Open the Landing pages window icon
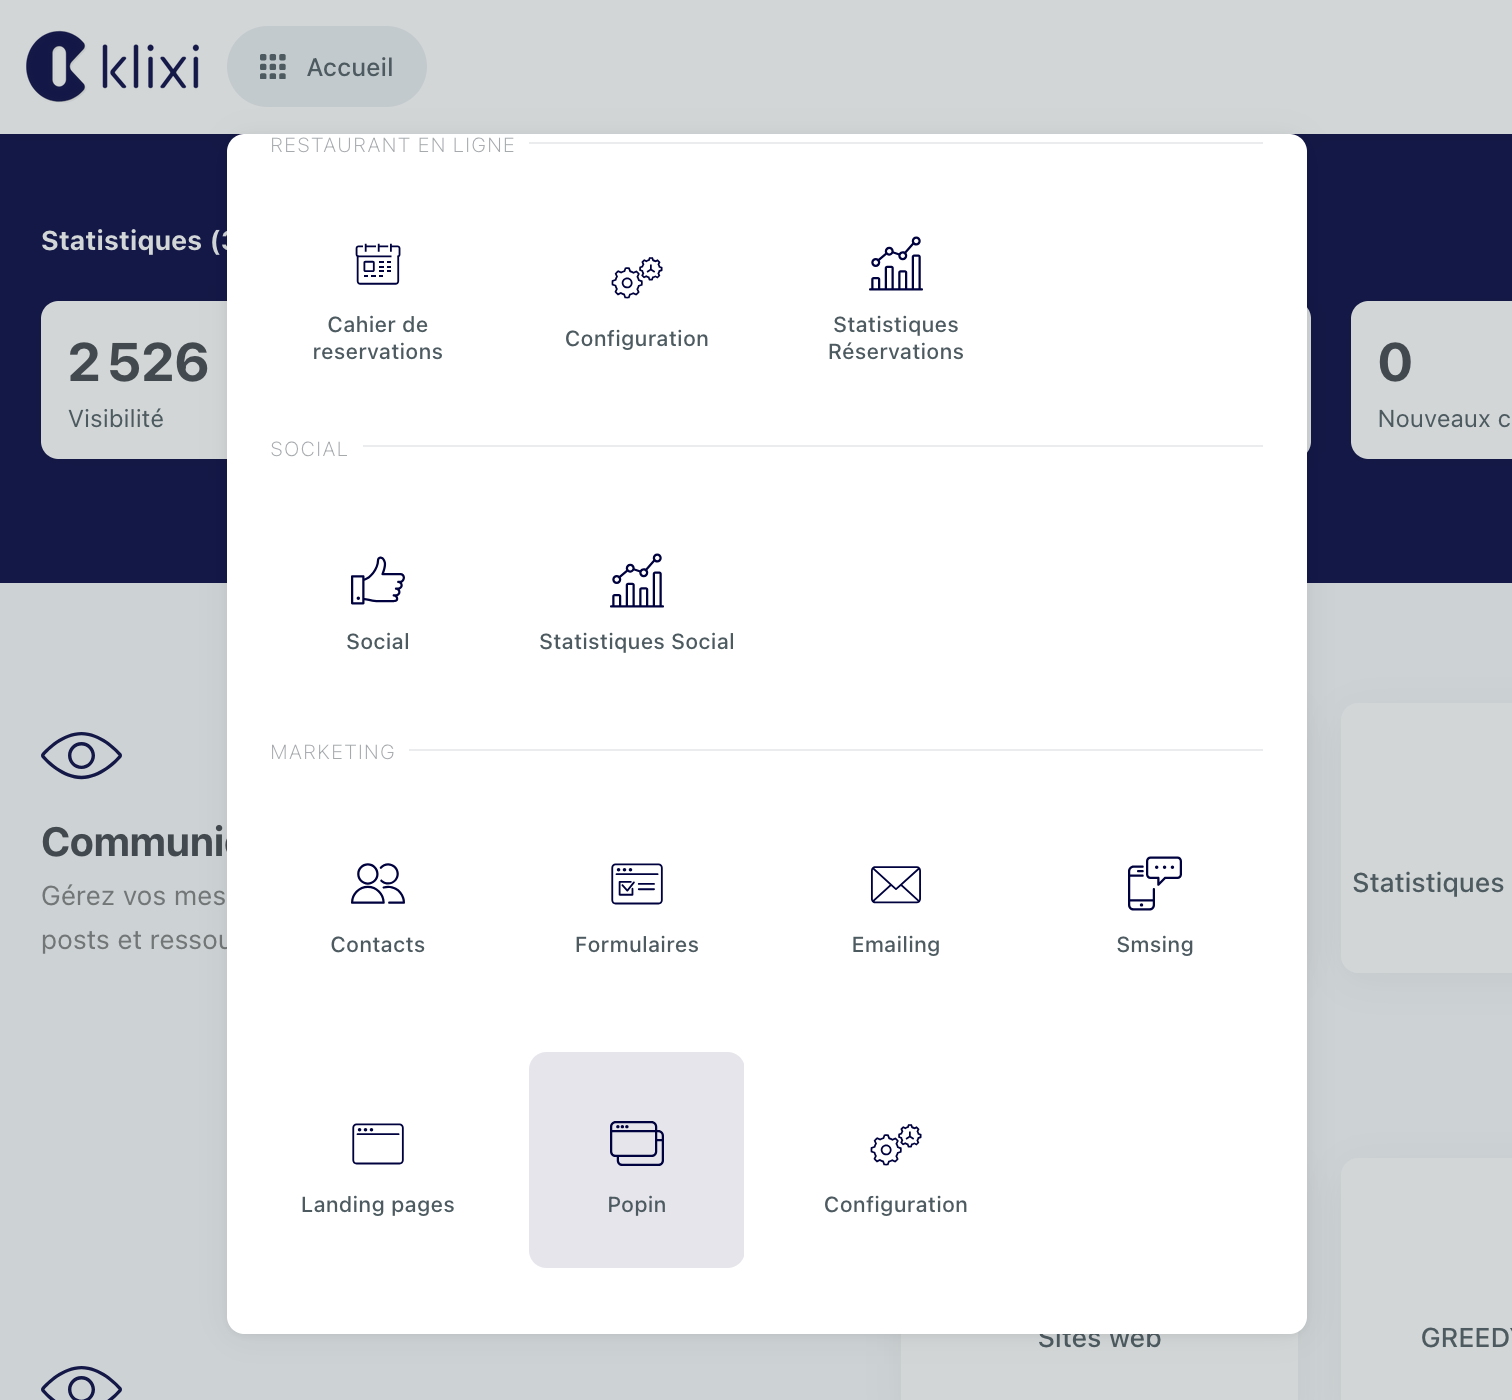 [378, 1144]
